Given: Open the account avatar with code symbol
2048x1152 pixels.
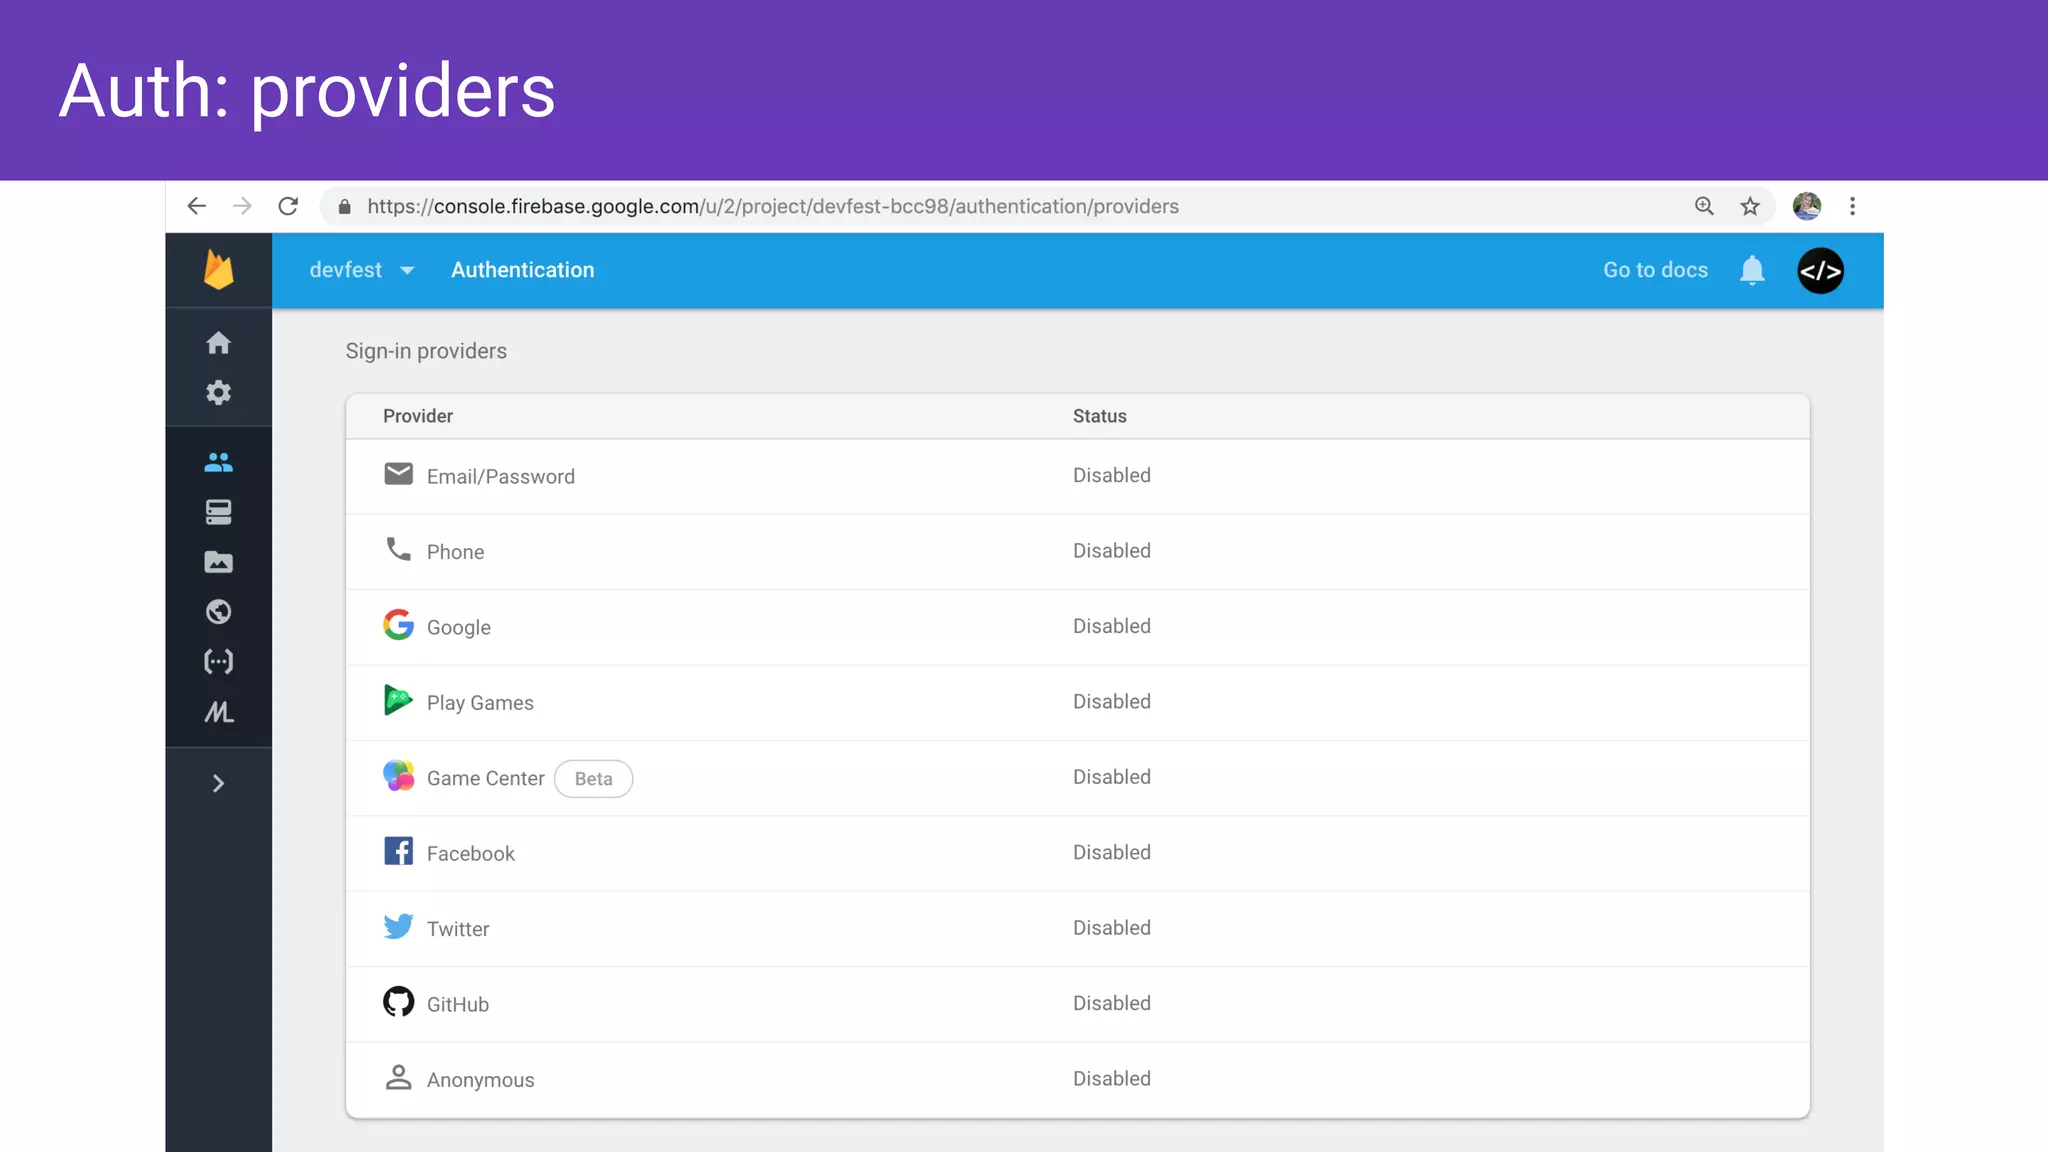Looking at the screenshot, I should click(1820, 271).
